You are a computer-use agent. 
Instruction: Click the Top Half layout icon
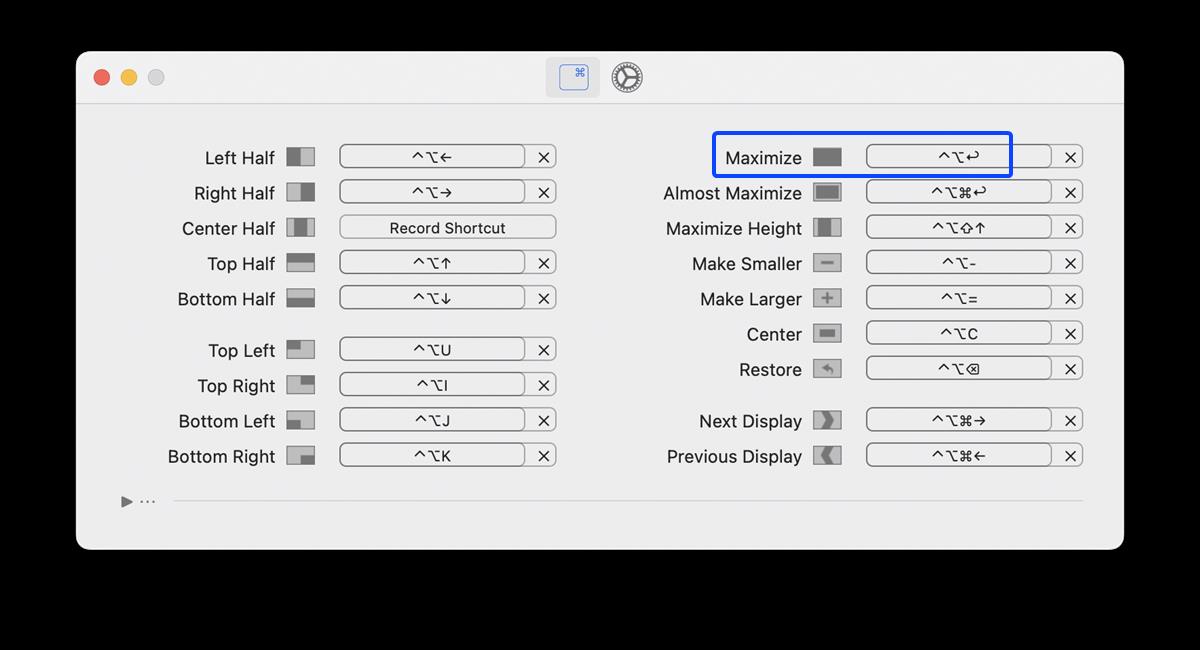click(x=301, y=263)
